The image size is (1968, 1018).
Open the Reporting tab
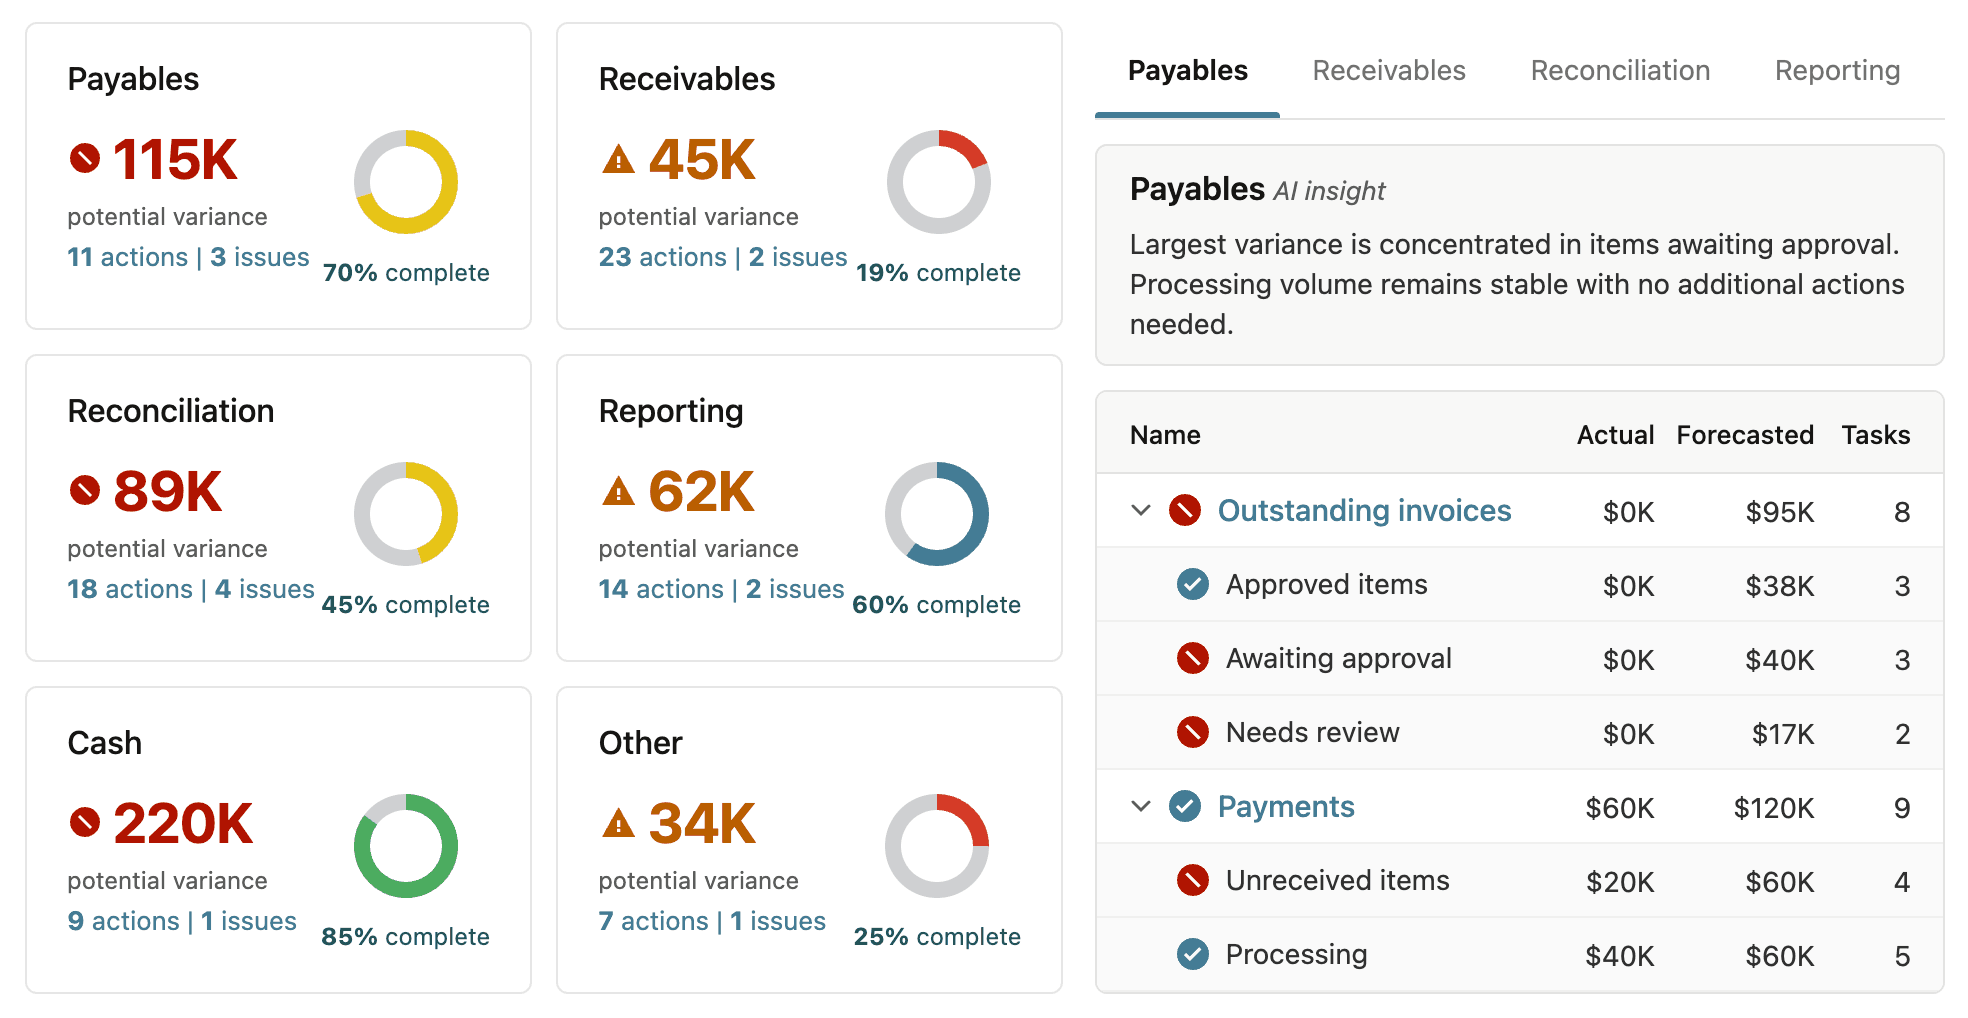[x=1836, y=70]
